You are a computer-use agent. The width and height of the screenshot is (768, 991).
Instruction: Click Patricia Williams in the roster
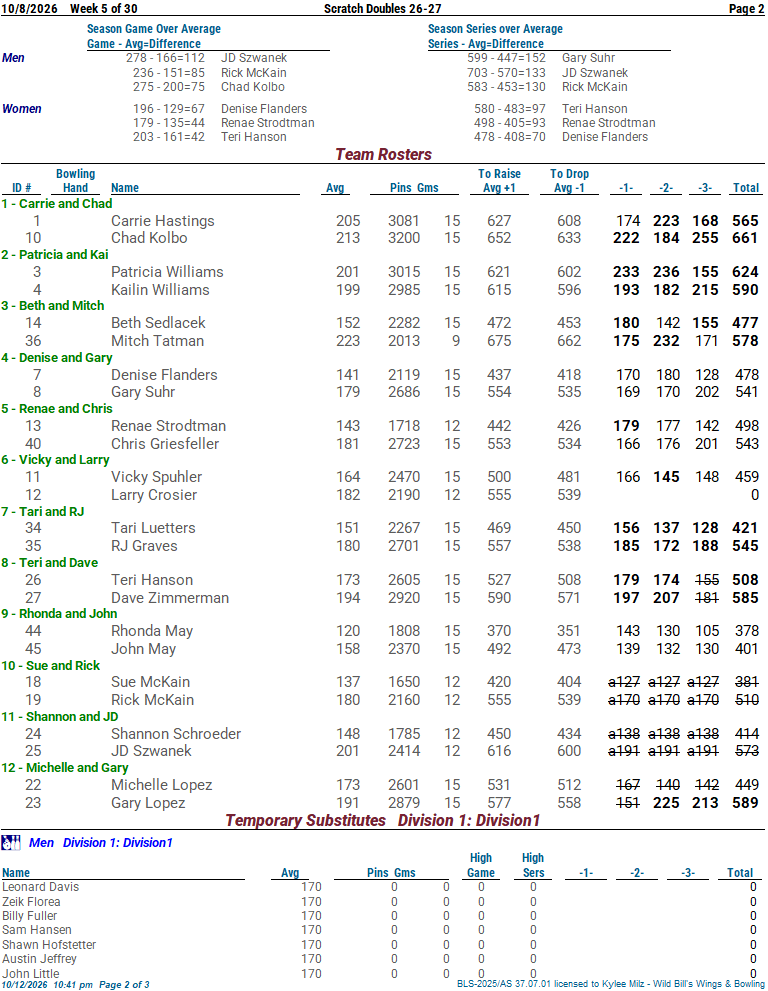click(x=167, y=272)
